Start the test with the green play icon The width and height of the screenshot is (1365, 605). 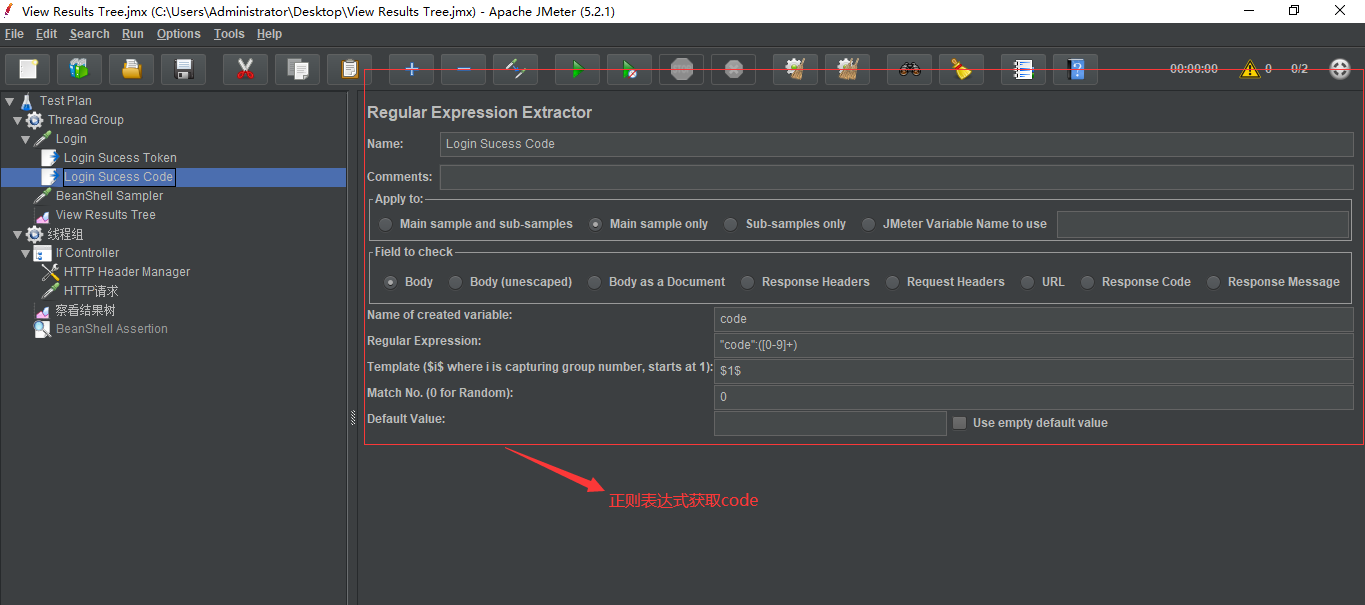coord(577,69)
